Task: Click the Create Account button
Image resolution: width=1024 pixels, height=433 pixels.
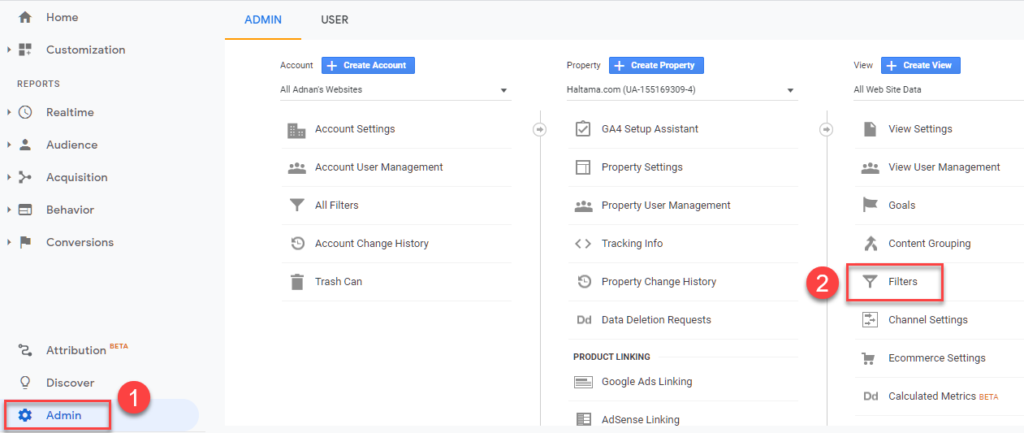Action: point(368,65)
